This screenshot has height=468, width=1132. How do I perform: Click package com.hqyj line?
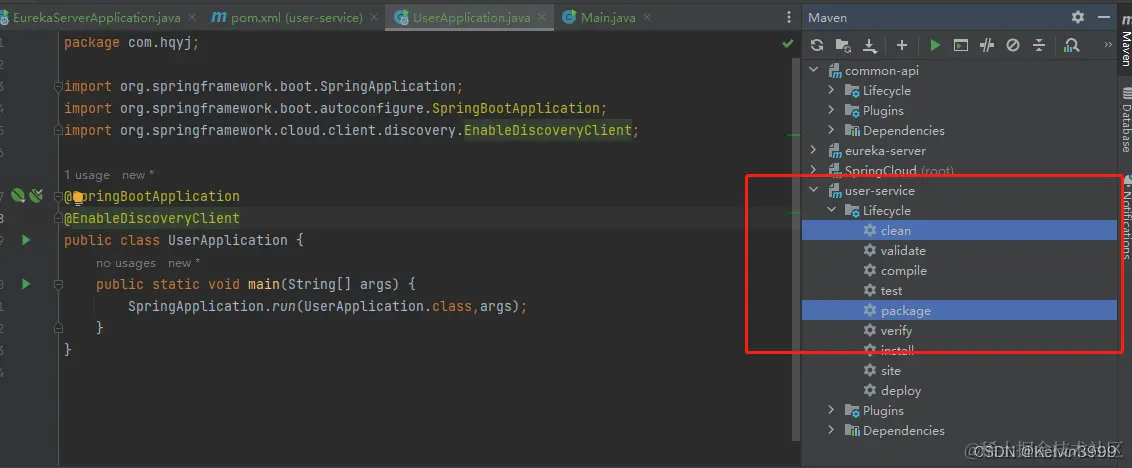point(131,43)
